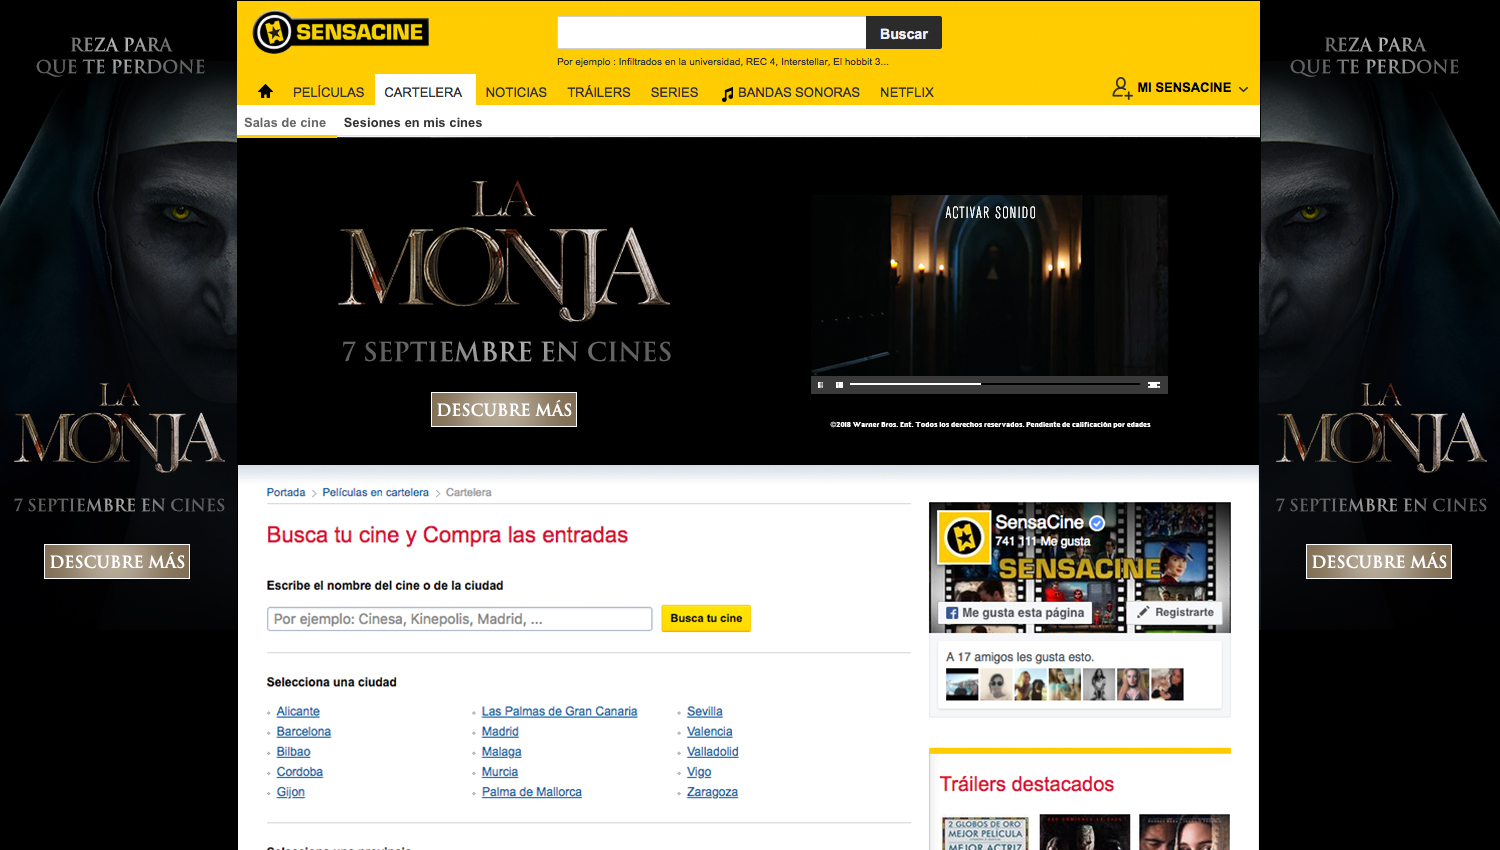Viewport: 1500px width, 850px height.
Task: Switch to Sesiones en mis cines
Action: click(413, 123)
